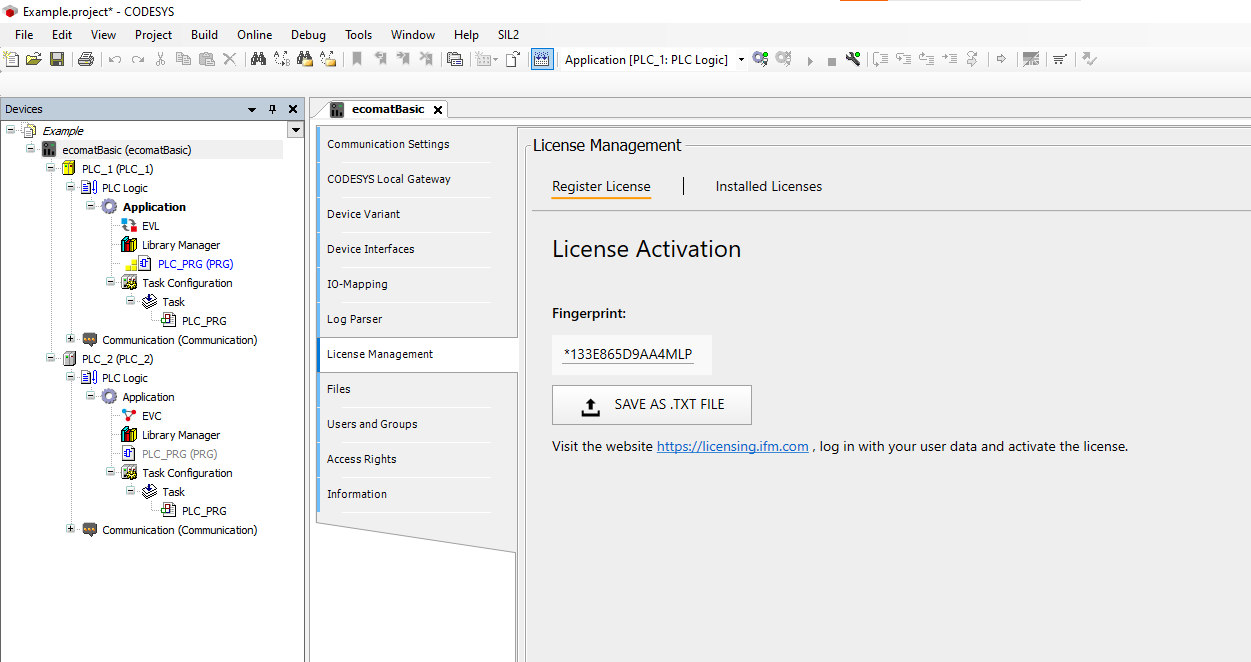The image size is (1251, 662).
Task: Click the EVC icon under PLC_2
Action: pos(129,416)
